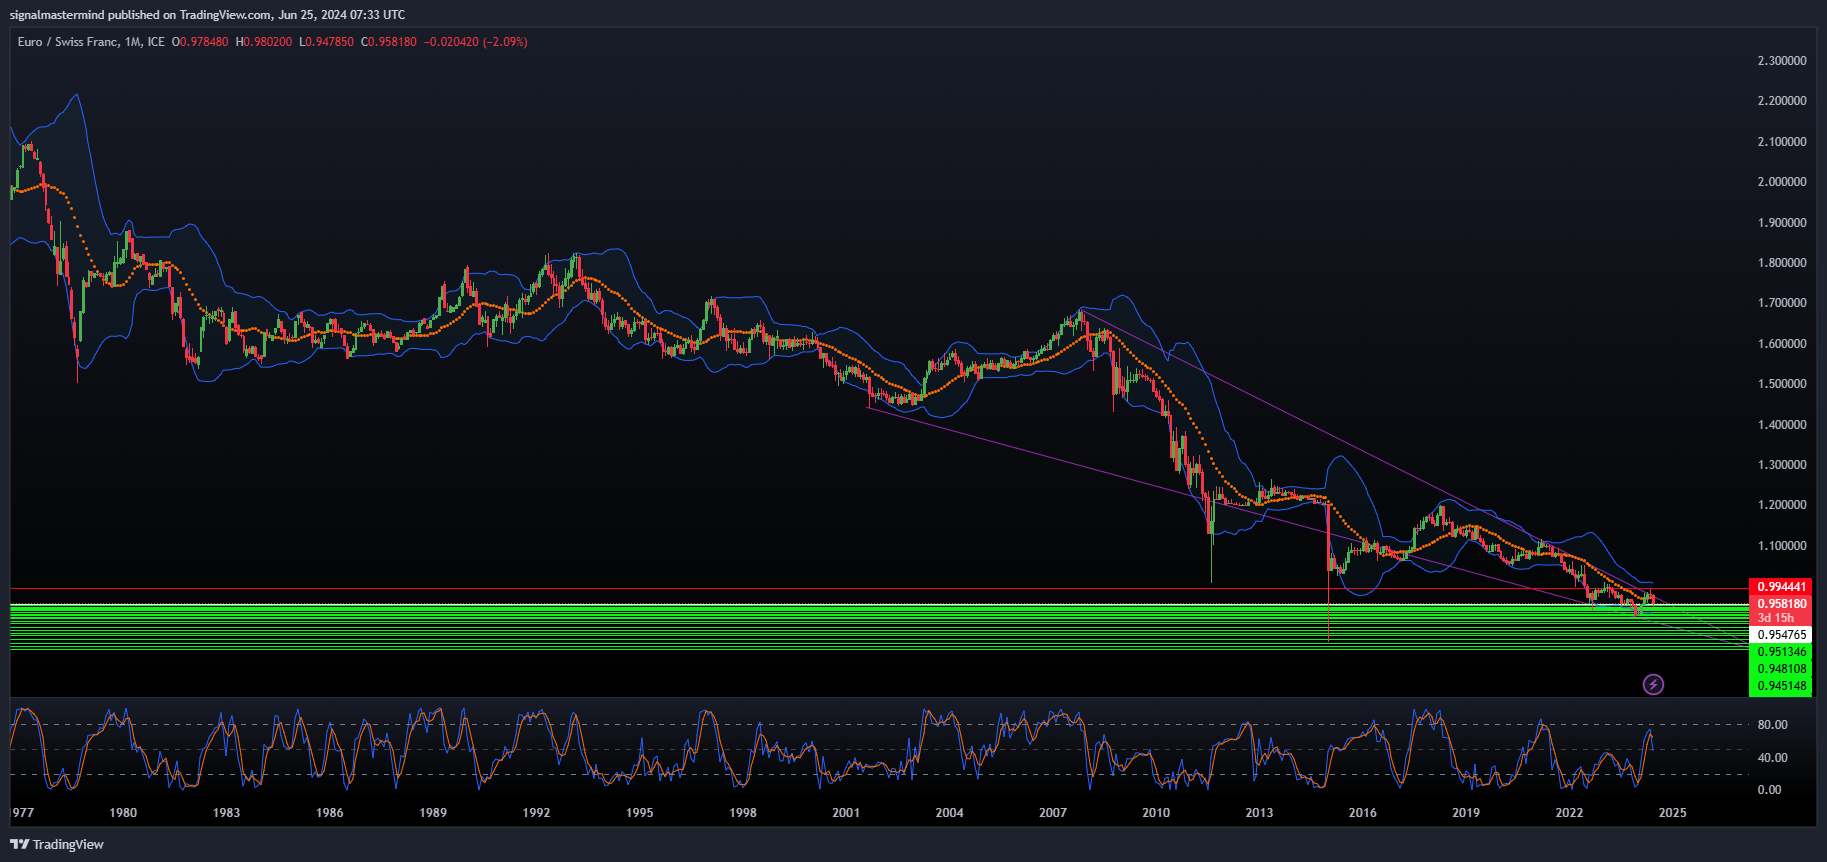This screenshot has height=862, width=1827.
Task: Click the purple lightning bolt icon
Action: pyautogui.click(x=1653, y=684)
